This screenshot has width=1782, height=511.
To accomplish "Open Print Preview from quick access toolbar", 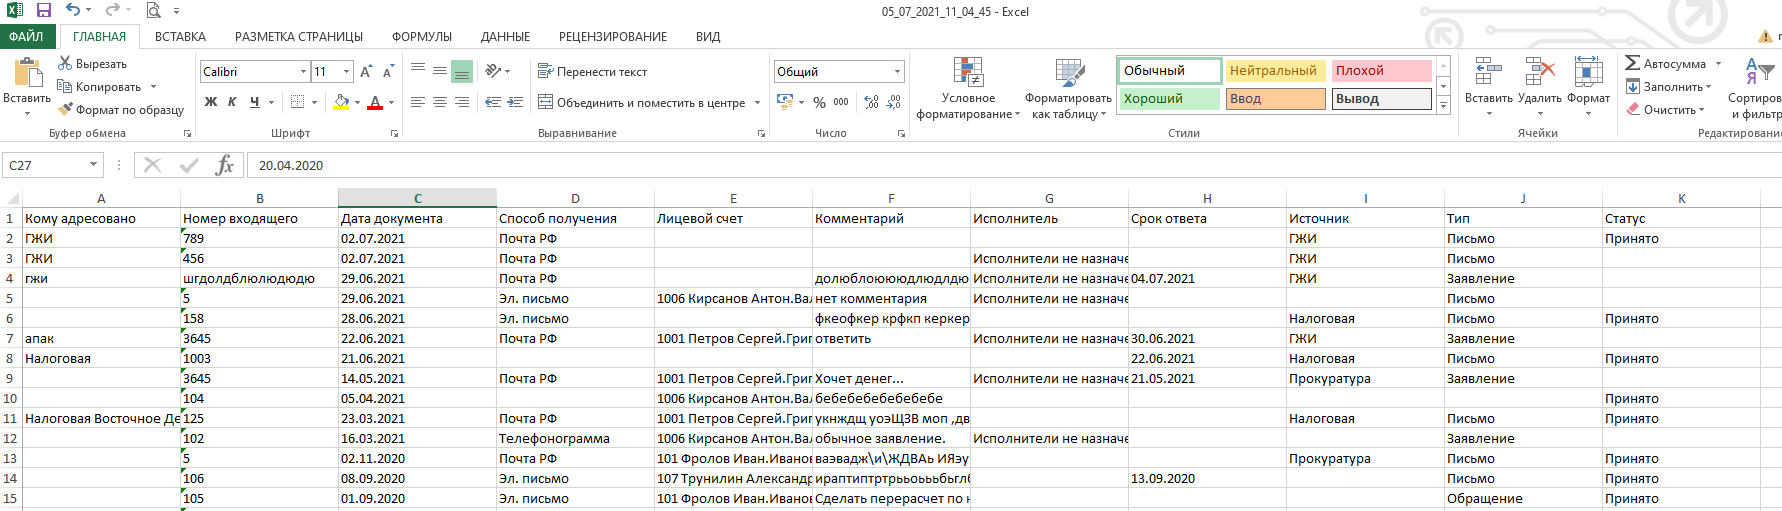I will [153, 11].
